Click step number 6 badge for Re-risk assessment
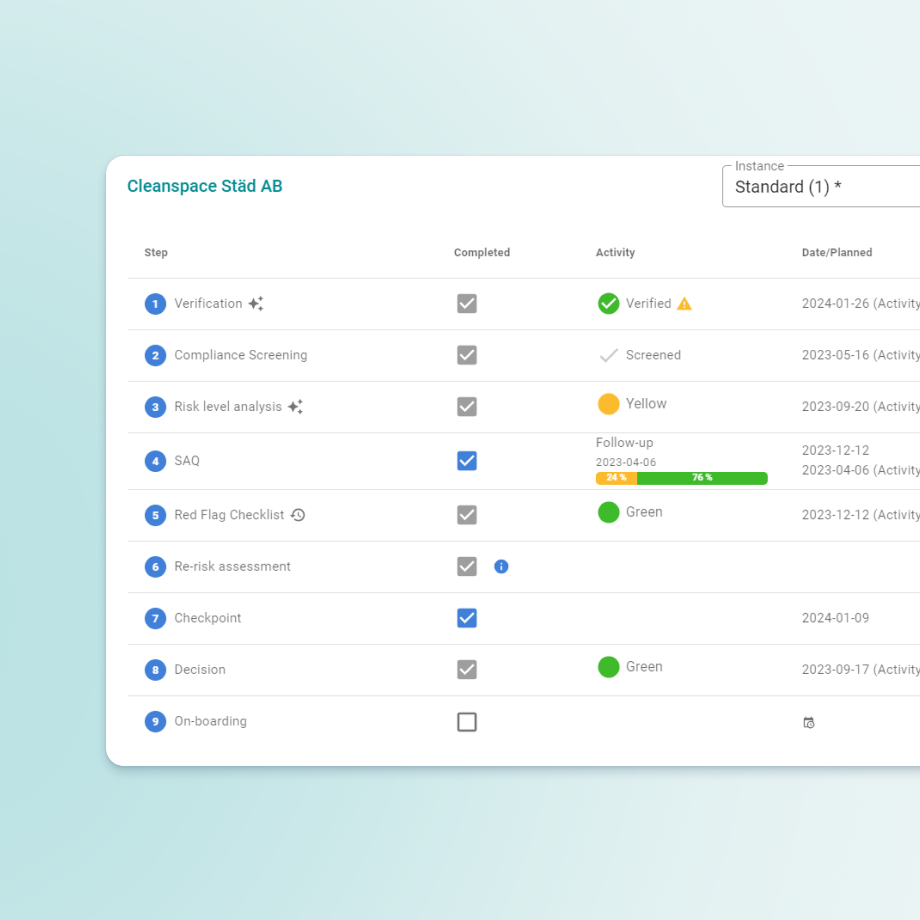 155,567
